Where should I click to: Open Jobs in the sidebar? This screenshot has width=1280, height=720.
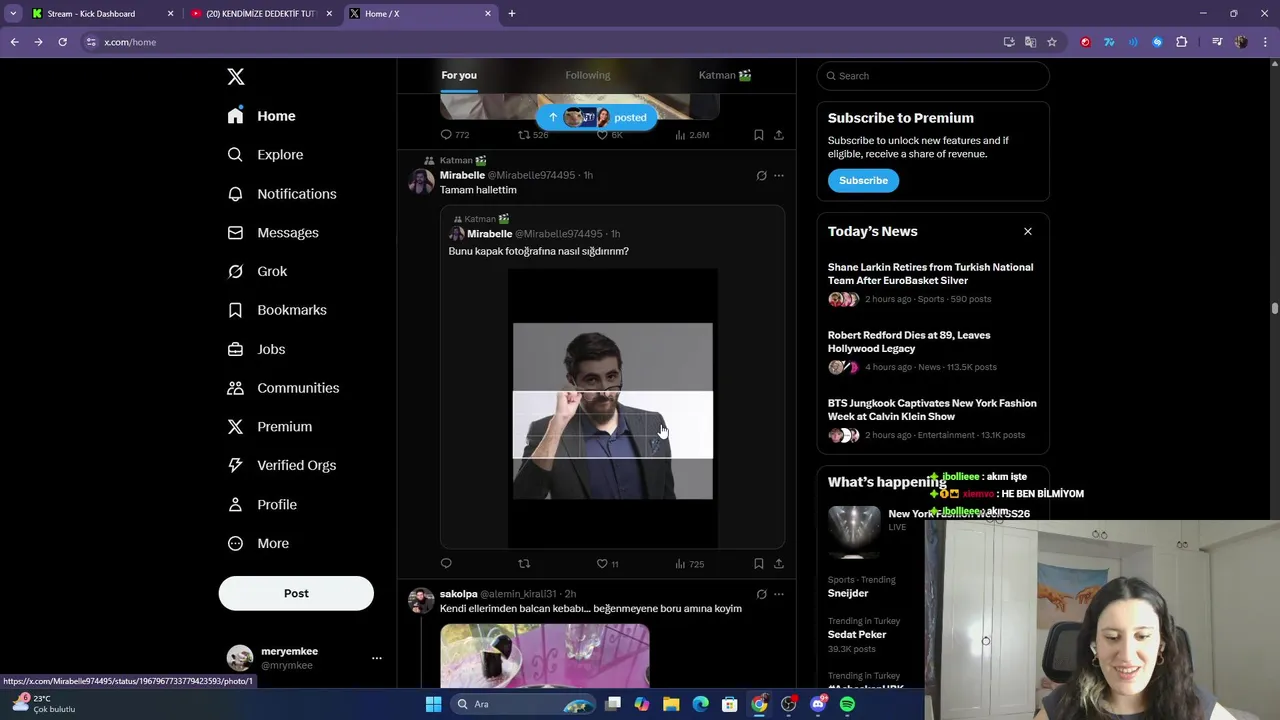[x=256, y=349]
